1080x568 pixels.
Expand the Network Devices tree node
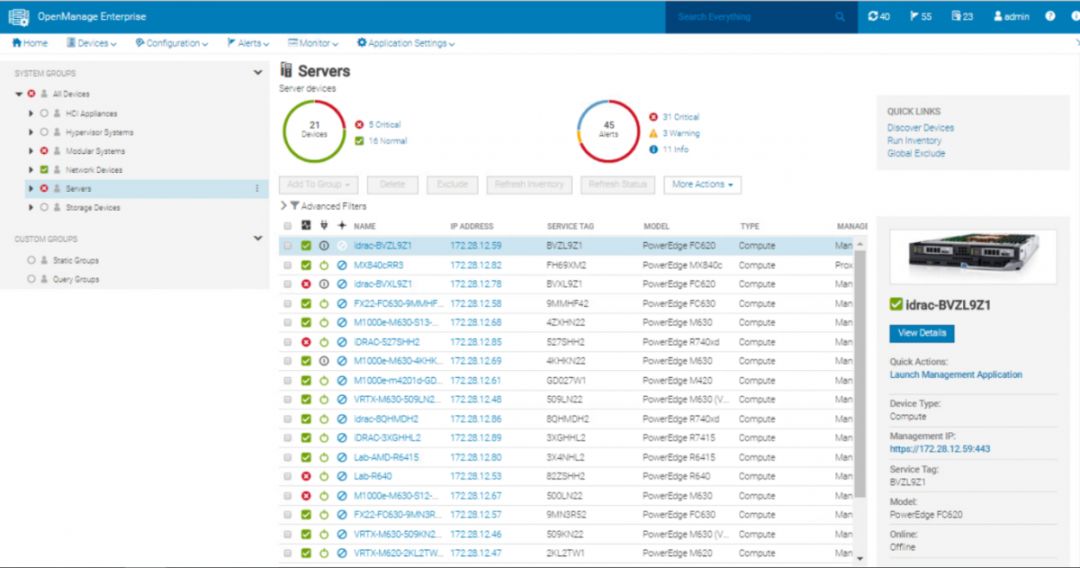pyautogui.click(x=30, y=169)
